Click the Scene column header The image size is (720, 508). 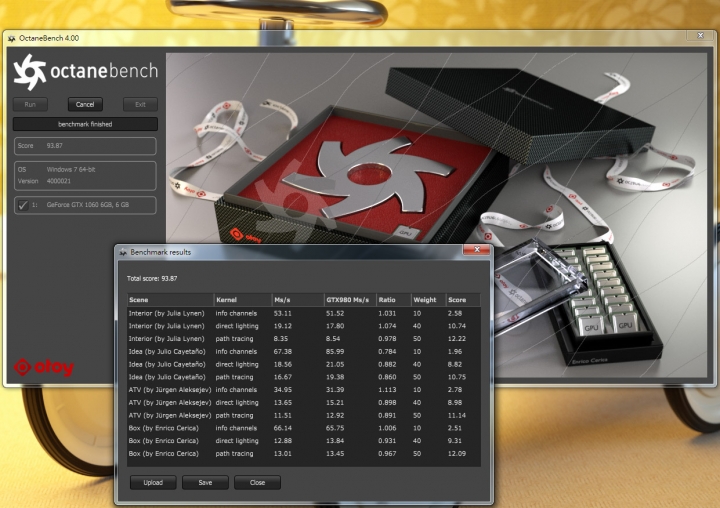(170, 299)
